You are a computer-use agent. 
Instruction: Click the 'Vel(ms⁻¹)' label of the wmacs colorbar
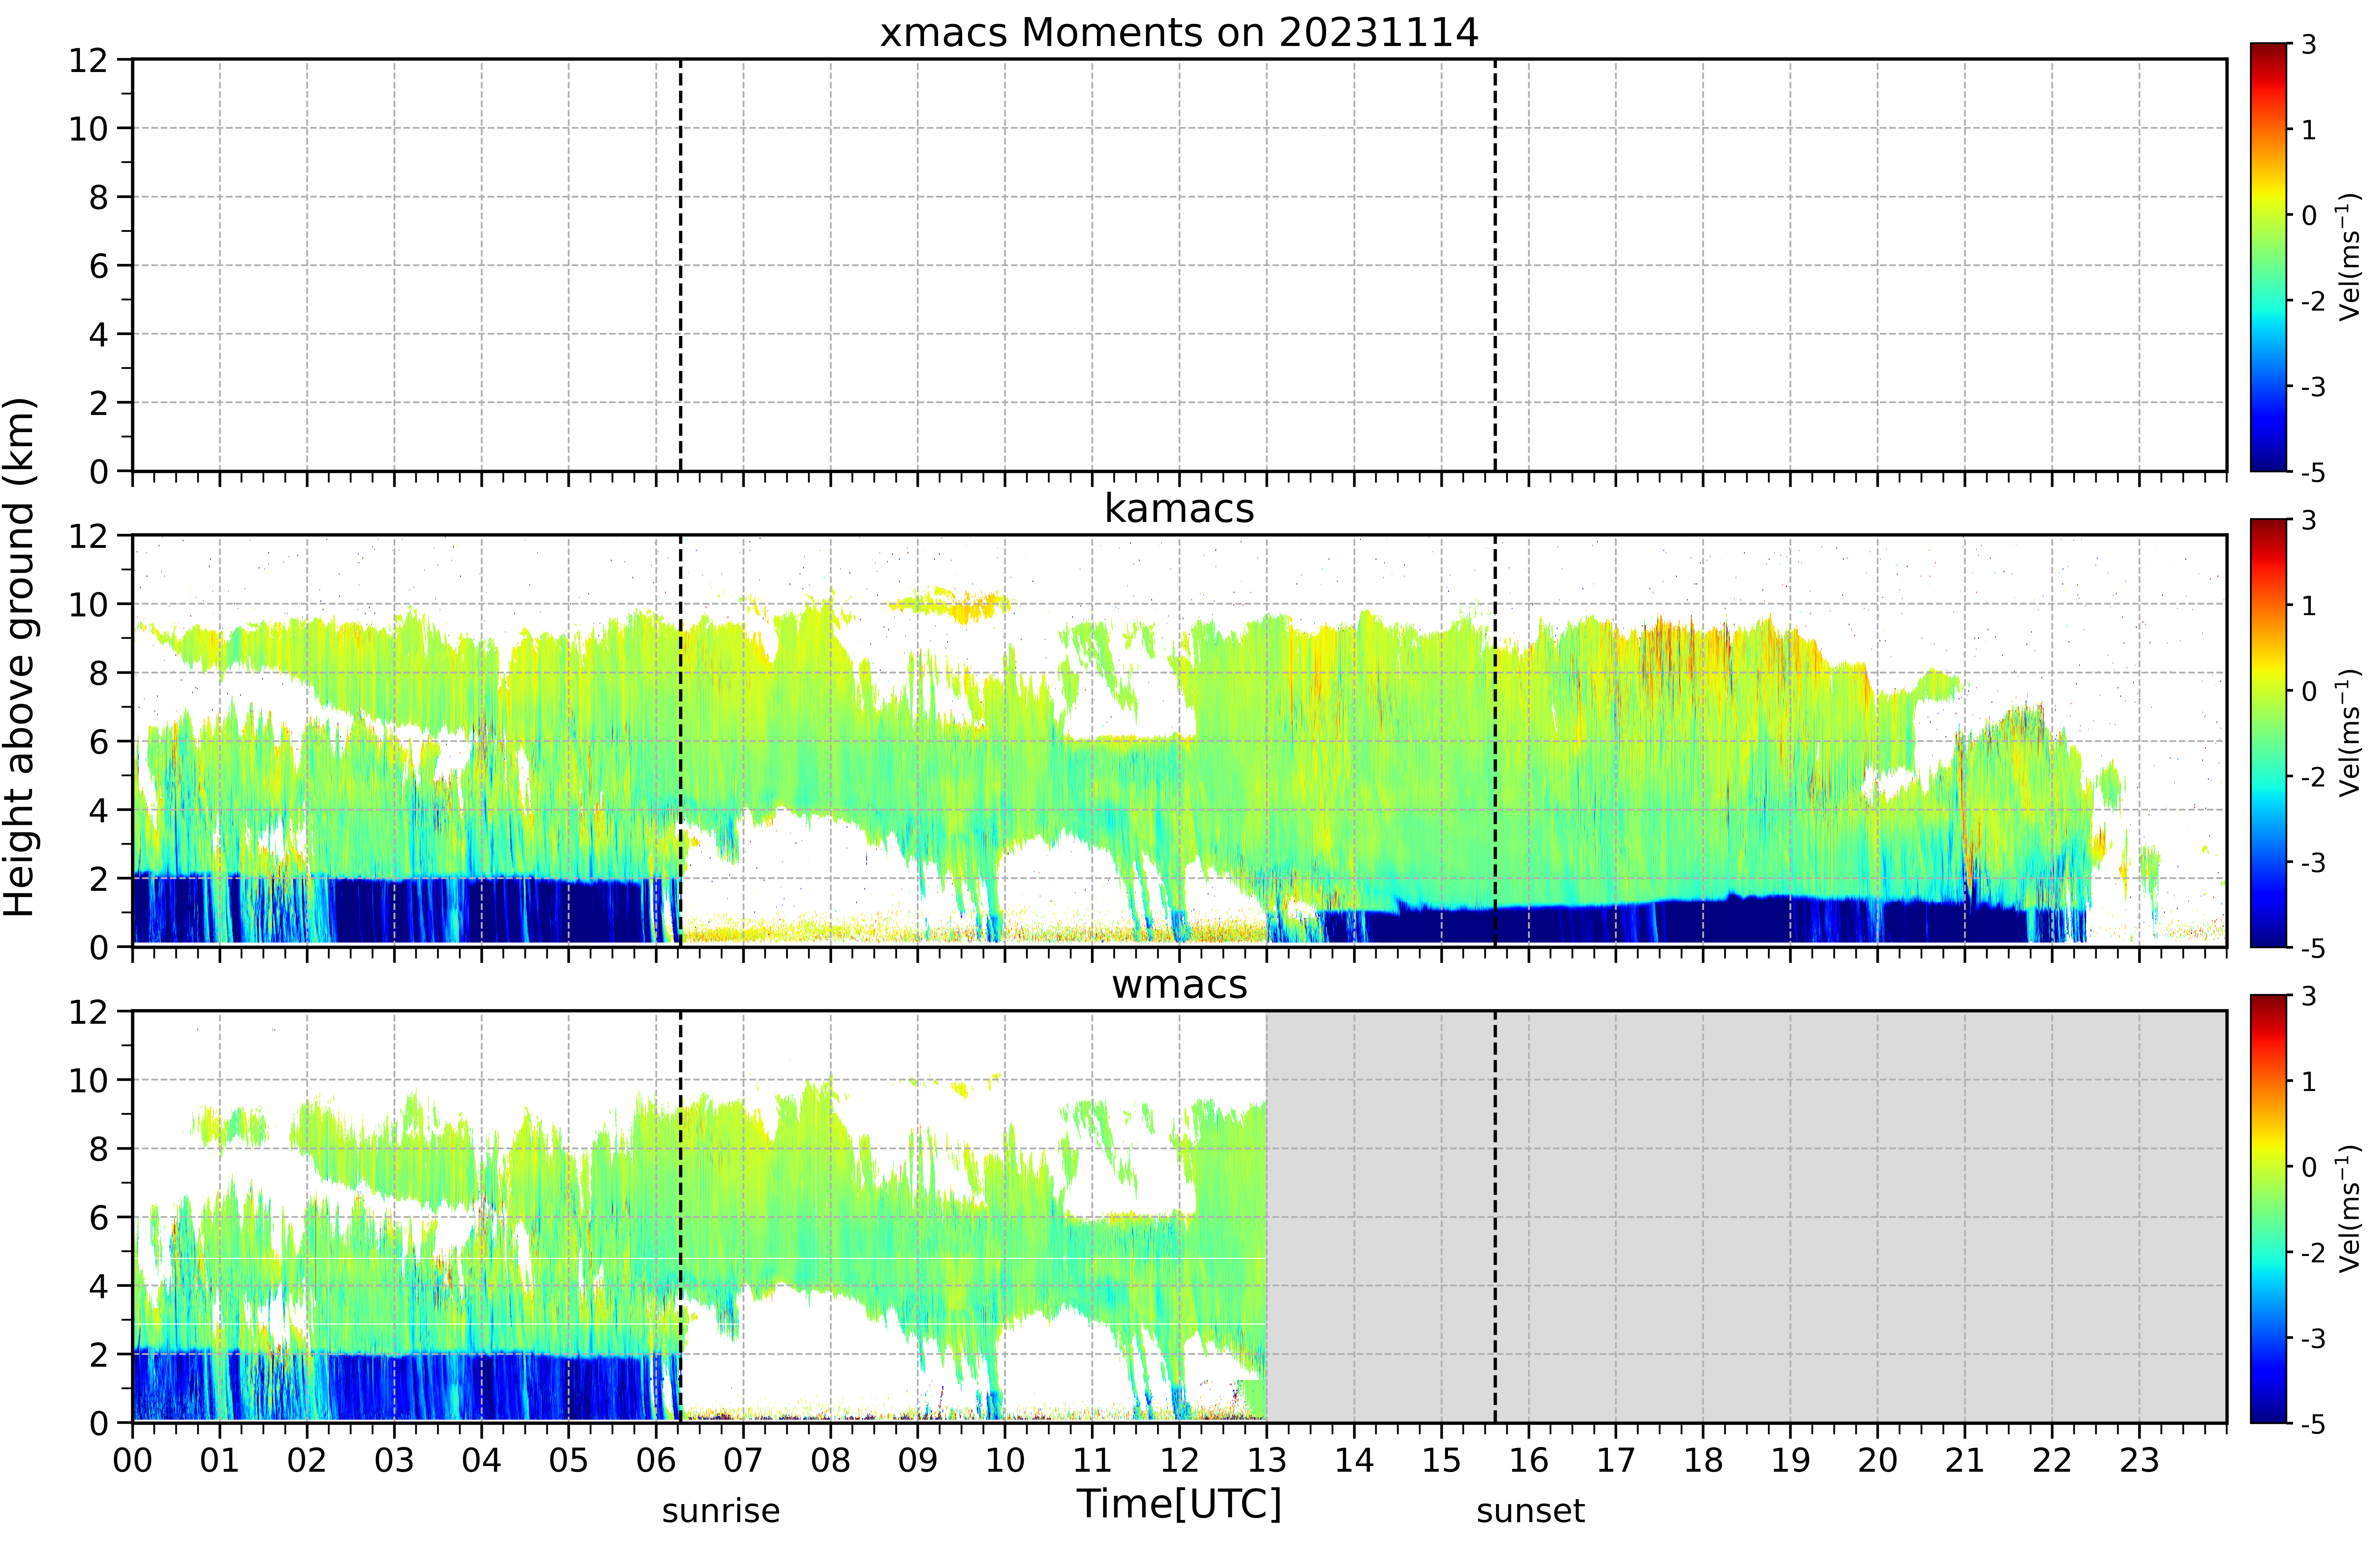pos(2349,1209)
